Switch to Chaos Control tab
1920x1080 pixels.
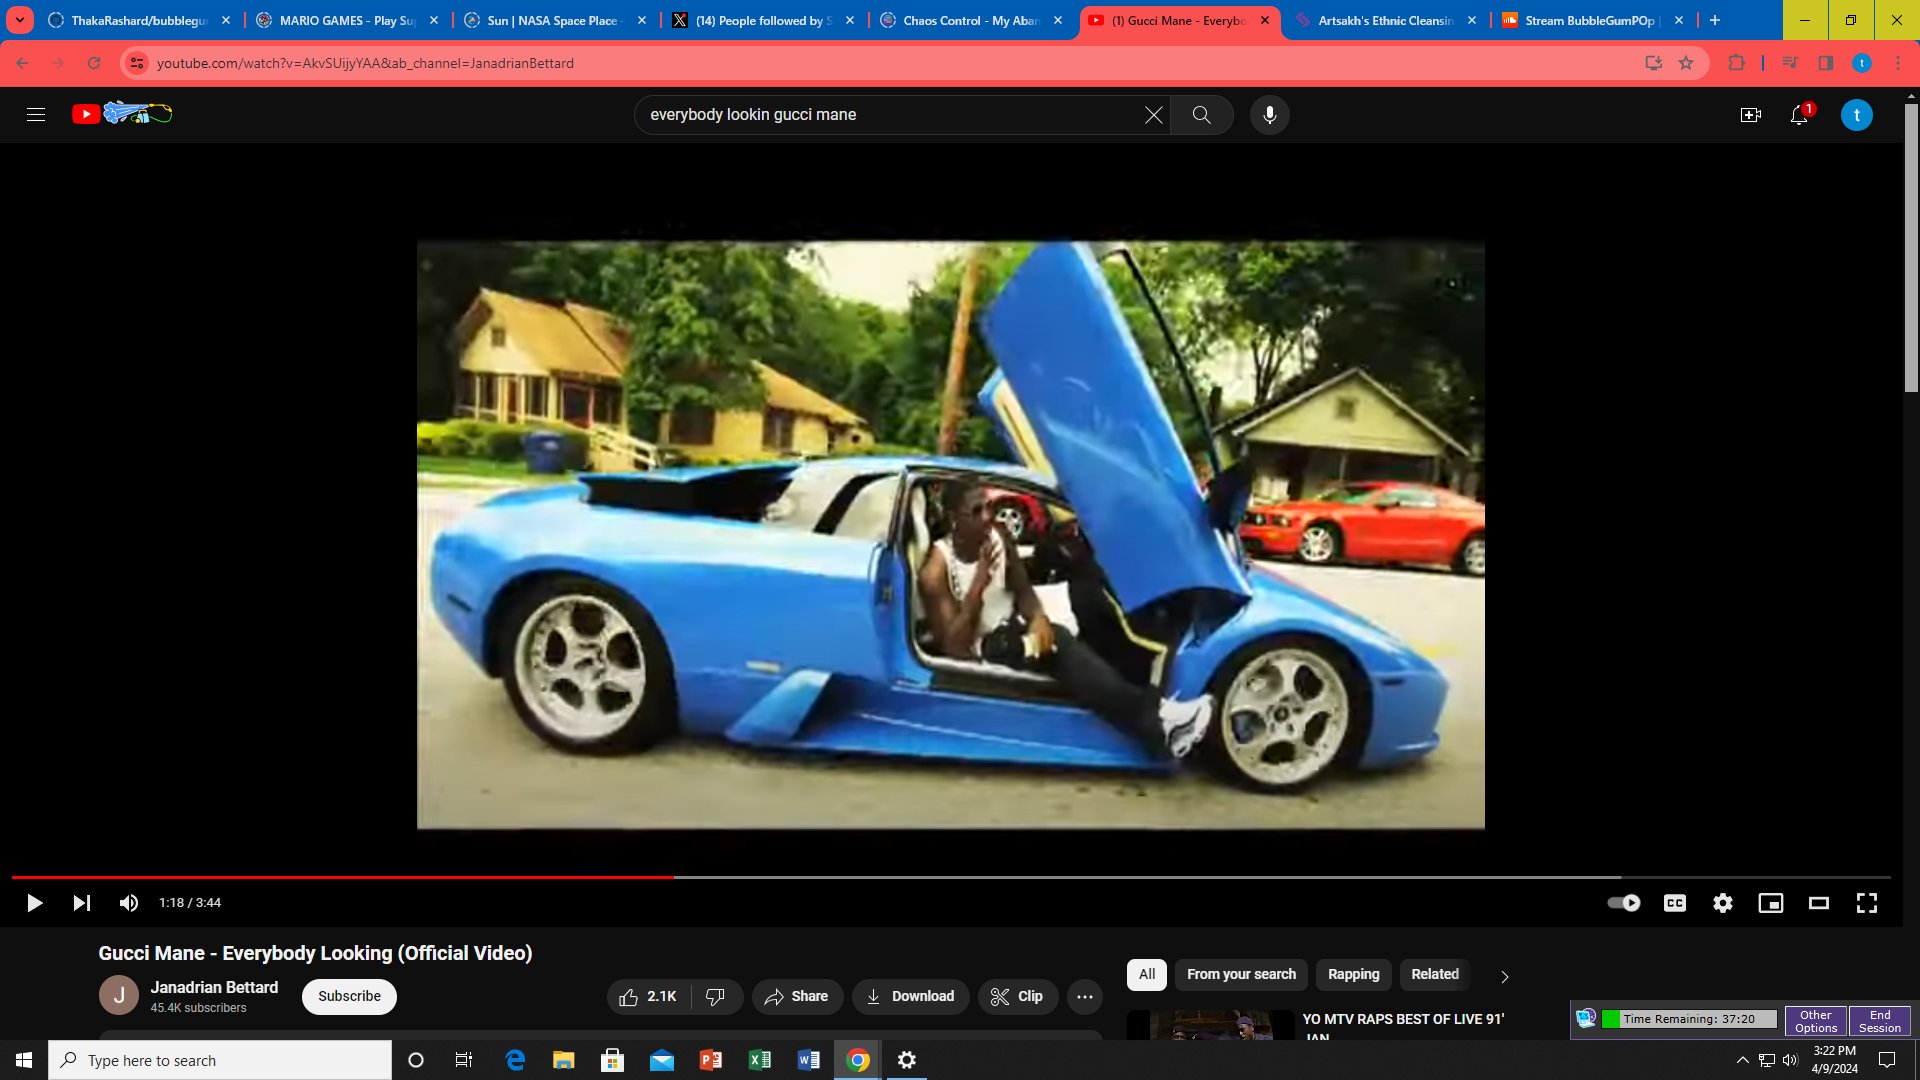point(970,20)
